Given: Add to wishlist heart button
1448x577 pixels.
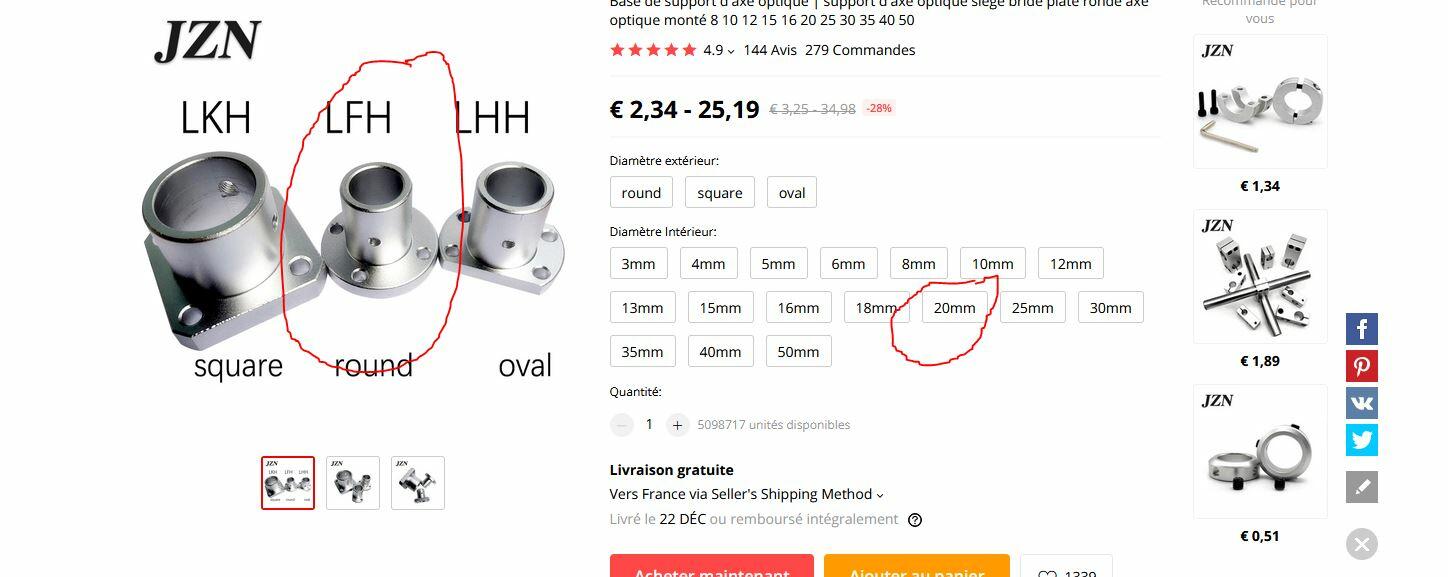Looking at the screenshot, I should coord(1066,566).
